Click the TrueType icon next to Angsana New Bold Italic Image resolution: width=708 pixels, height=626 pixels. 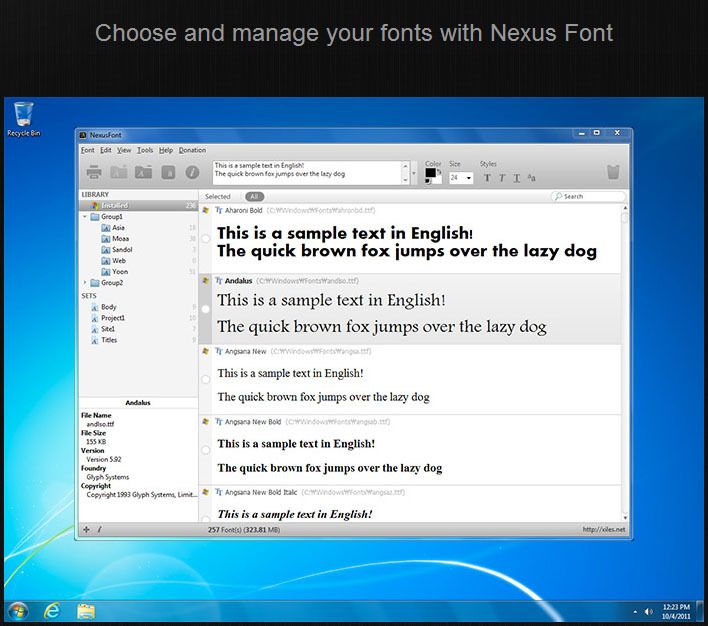click(219, 492)
